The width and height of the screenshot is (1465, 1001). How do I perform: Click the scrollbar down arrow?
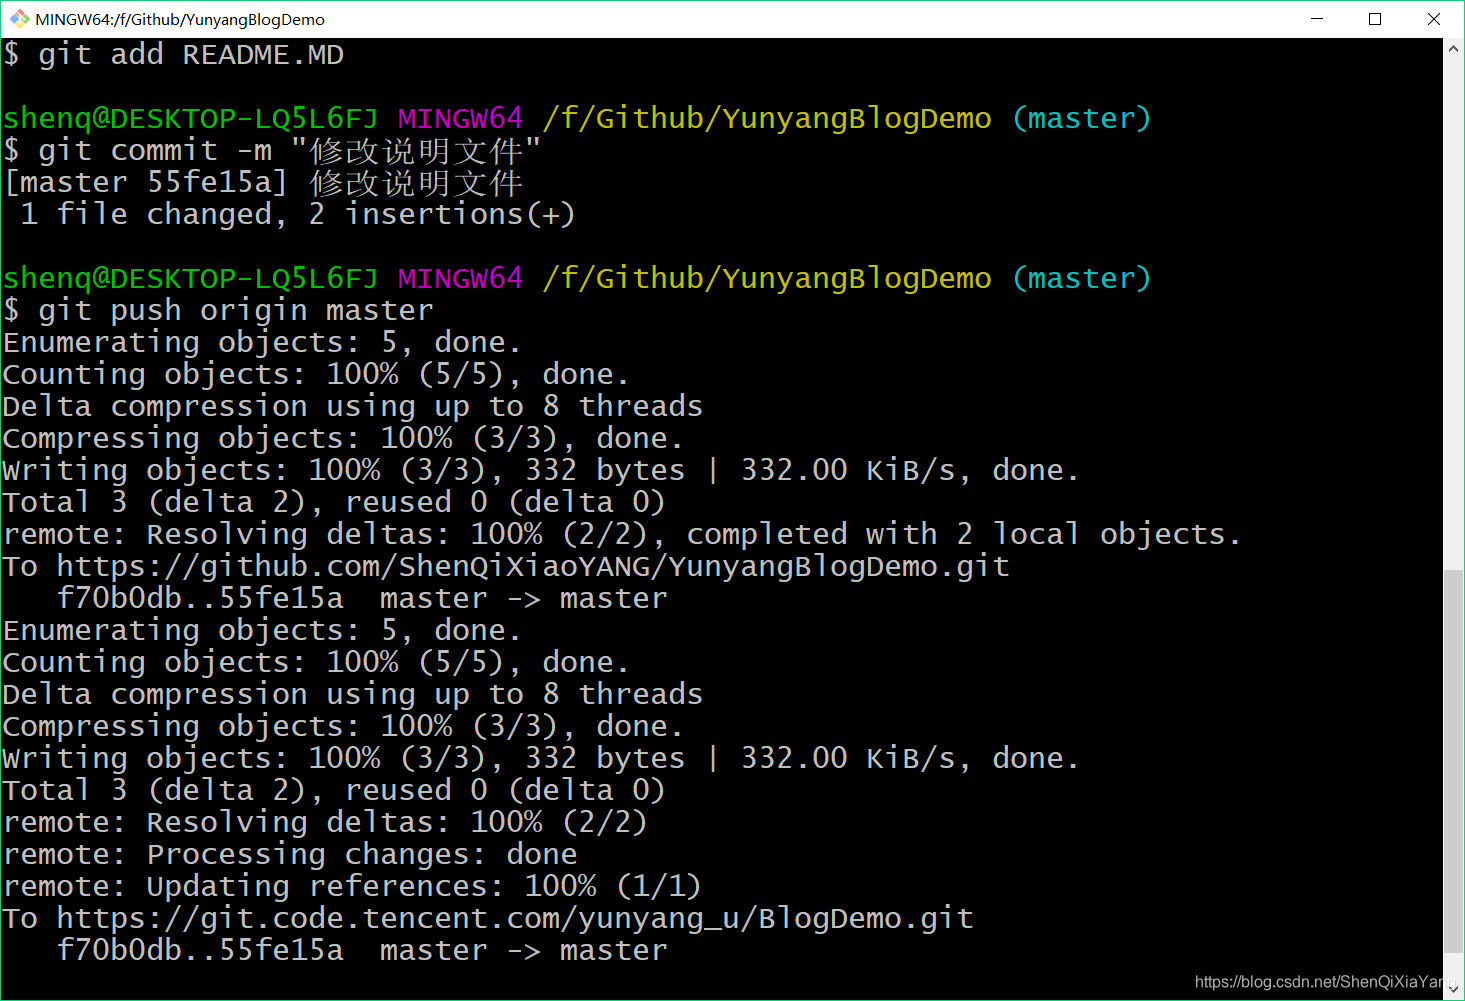[1453, 988]
